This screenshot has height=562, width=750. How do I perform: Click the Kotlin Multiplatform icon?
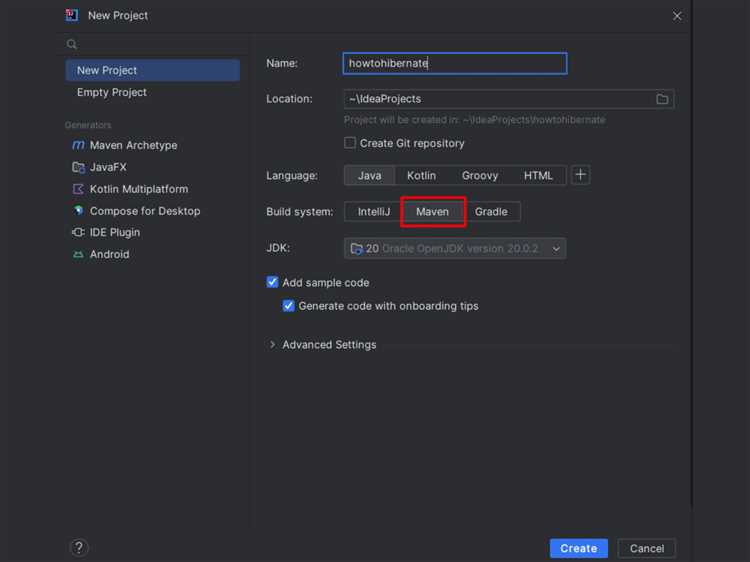pyautogui.click(x=78, y=189)
